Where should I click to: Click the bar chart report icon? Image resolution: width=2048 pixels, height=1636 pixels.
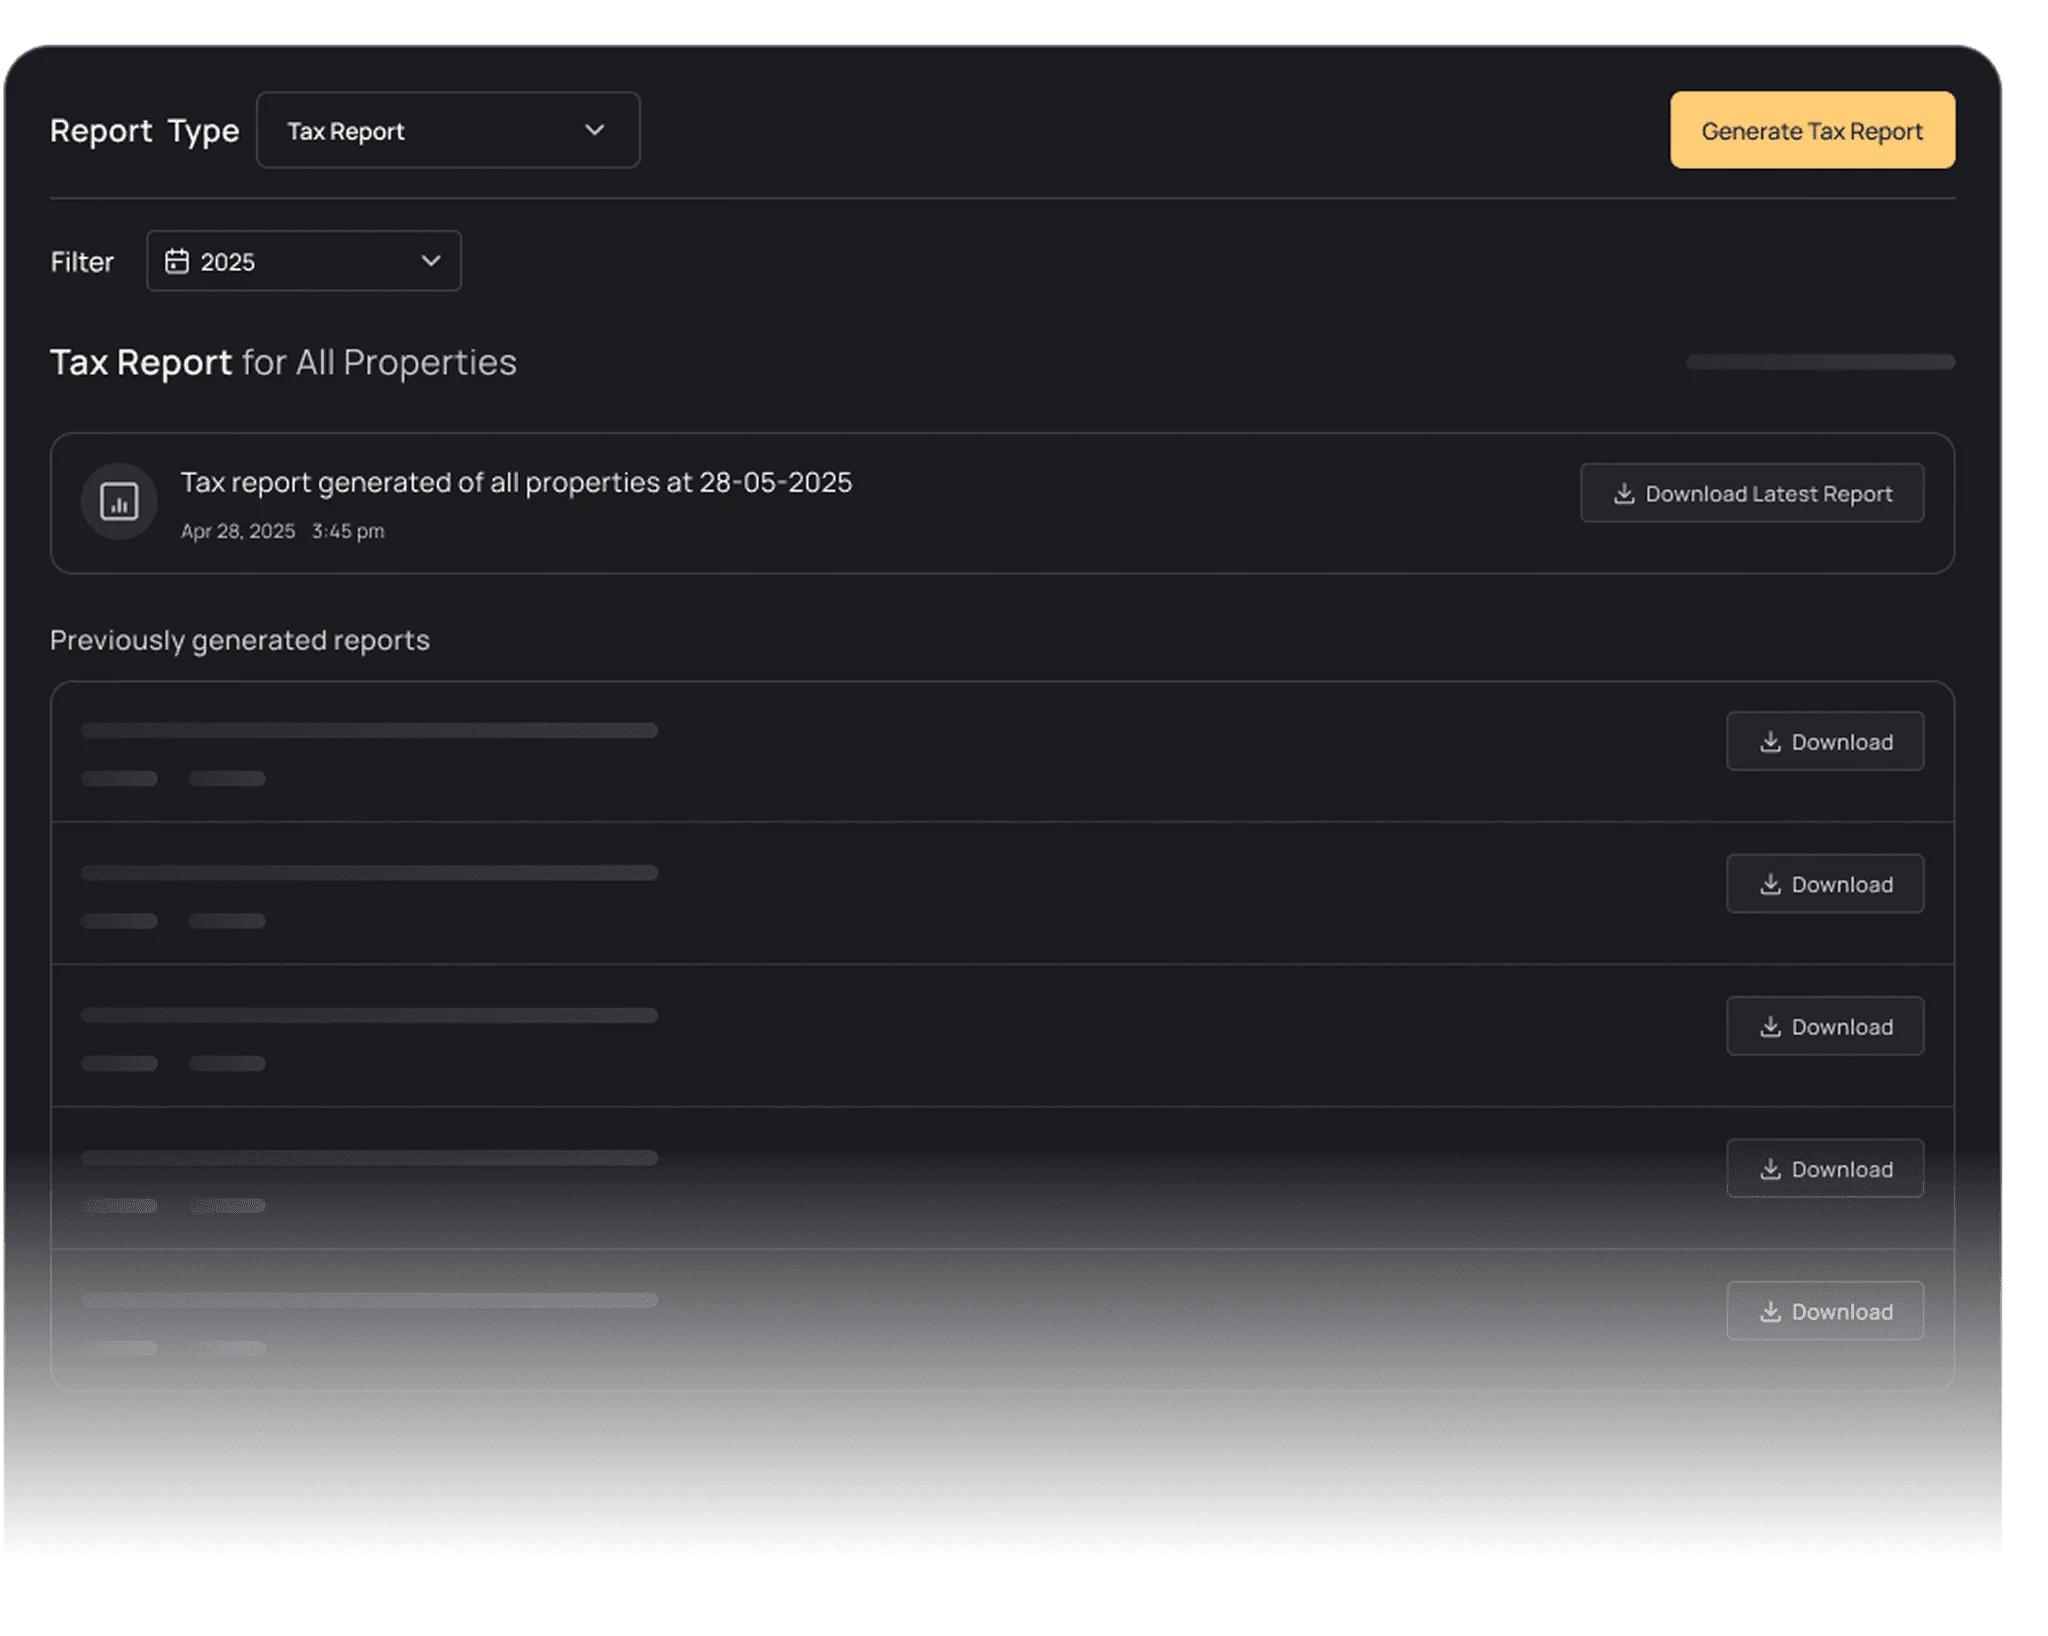(x=119, y=501)
